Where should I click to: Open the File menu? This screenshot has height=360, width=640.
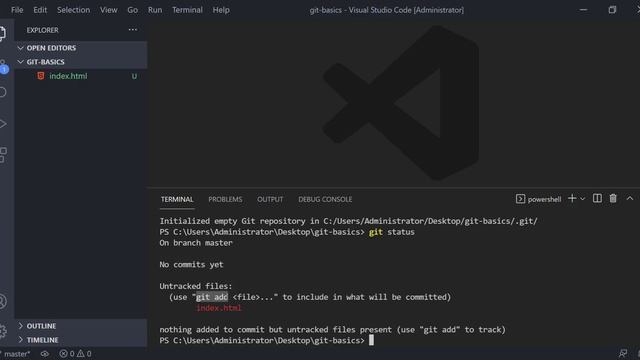pos(17,10)
